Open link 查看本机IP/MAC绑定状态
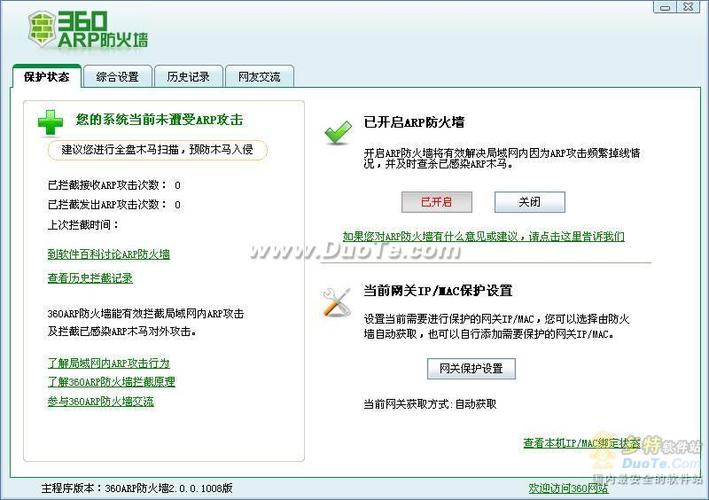The height and width of the screenshot is (500, 709). (581, 443)
